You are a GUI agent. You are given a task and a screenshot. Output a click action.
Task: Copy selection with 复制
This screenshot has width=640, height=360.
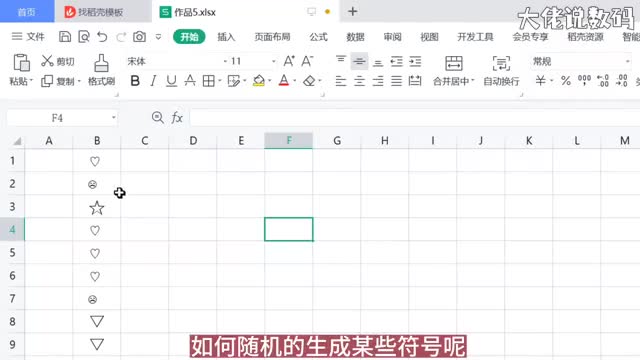[58, 81]
